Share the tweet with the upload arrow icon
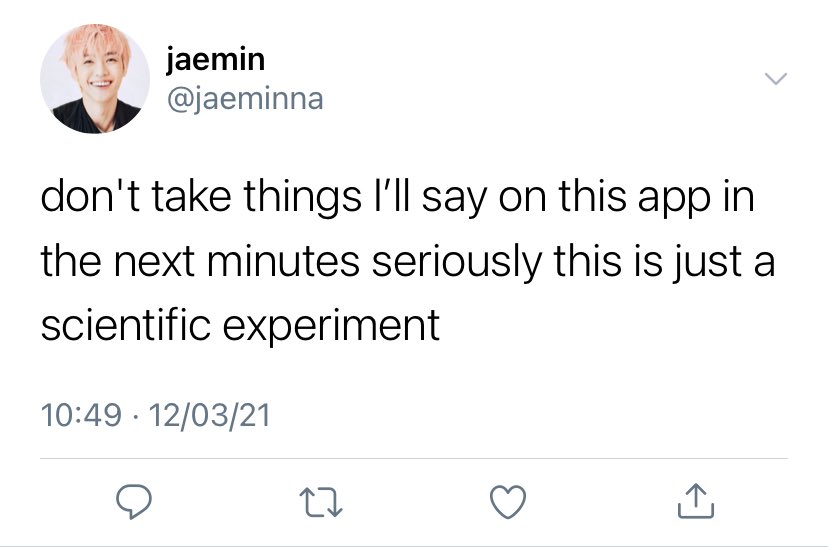Viewport: 828px width, 547px height. (696, 501)
